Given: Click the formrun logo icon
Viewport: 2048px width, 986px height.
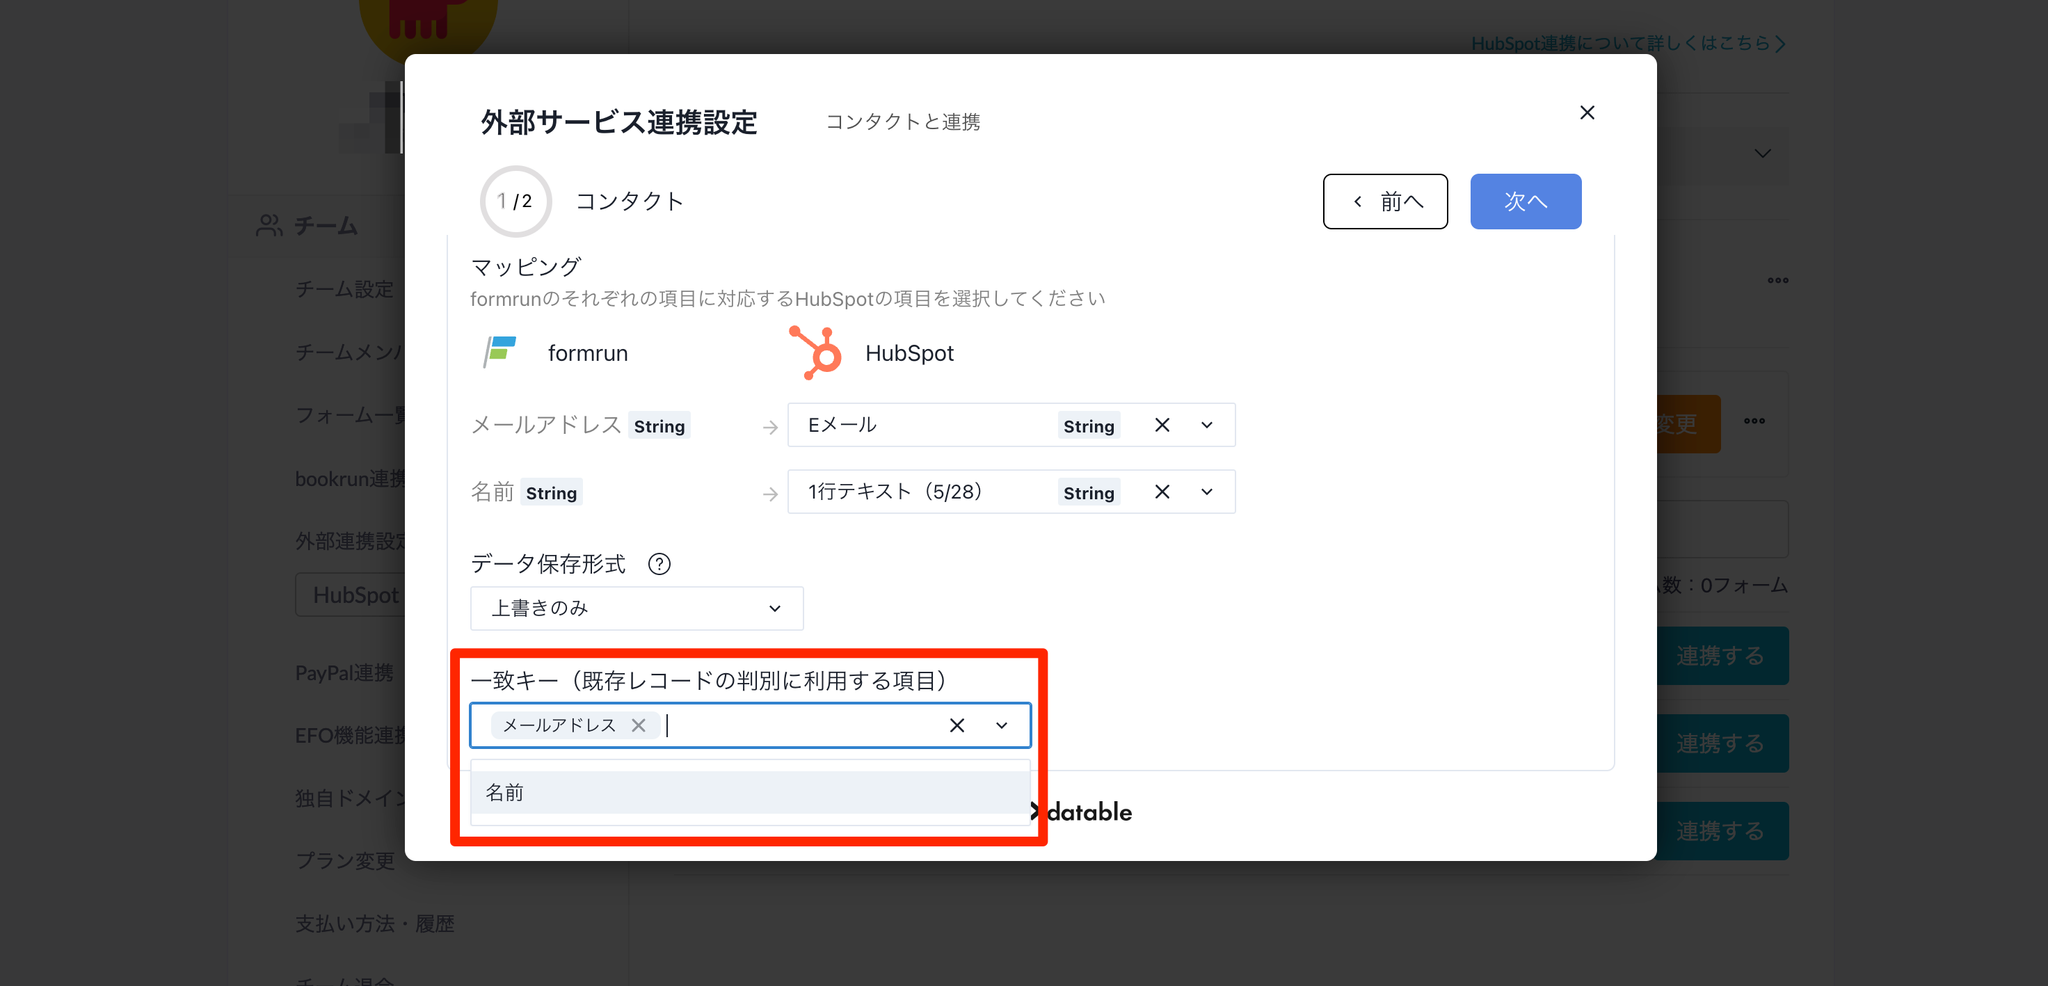Looking at the screenshot, I should 500,352.
